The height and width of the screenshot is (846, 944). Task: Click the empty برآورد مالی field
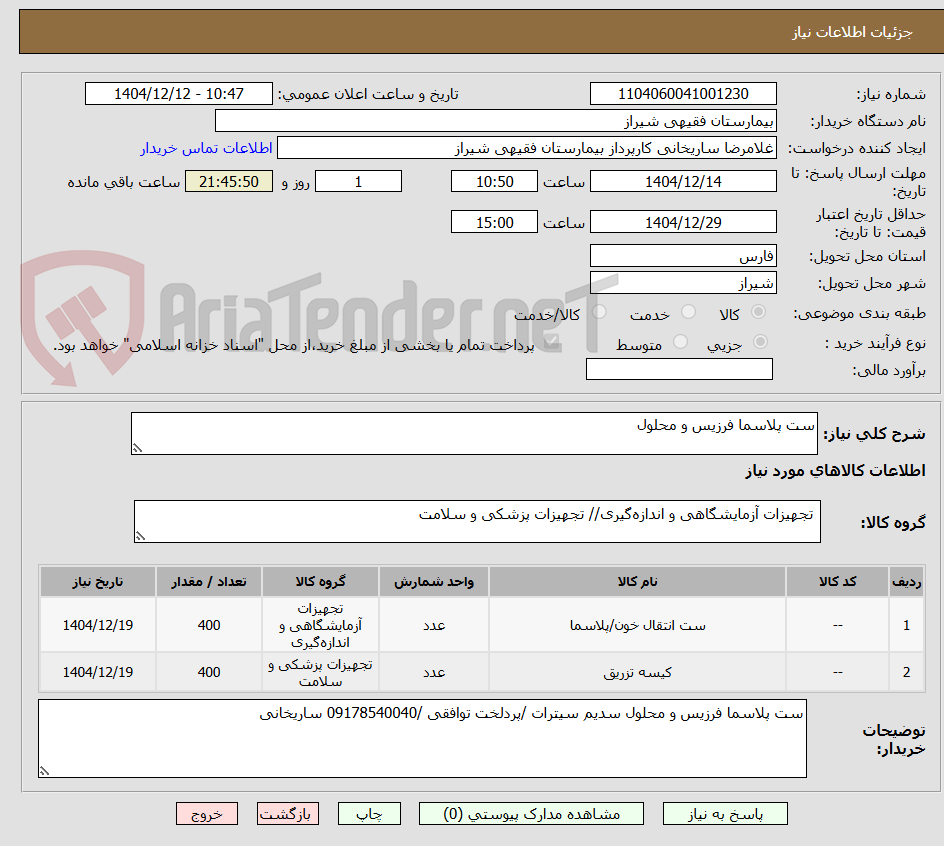coord(679,369)
